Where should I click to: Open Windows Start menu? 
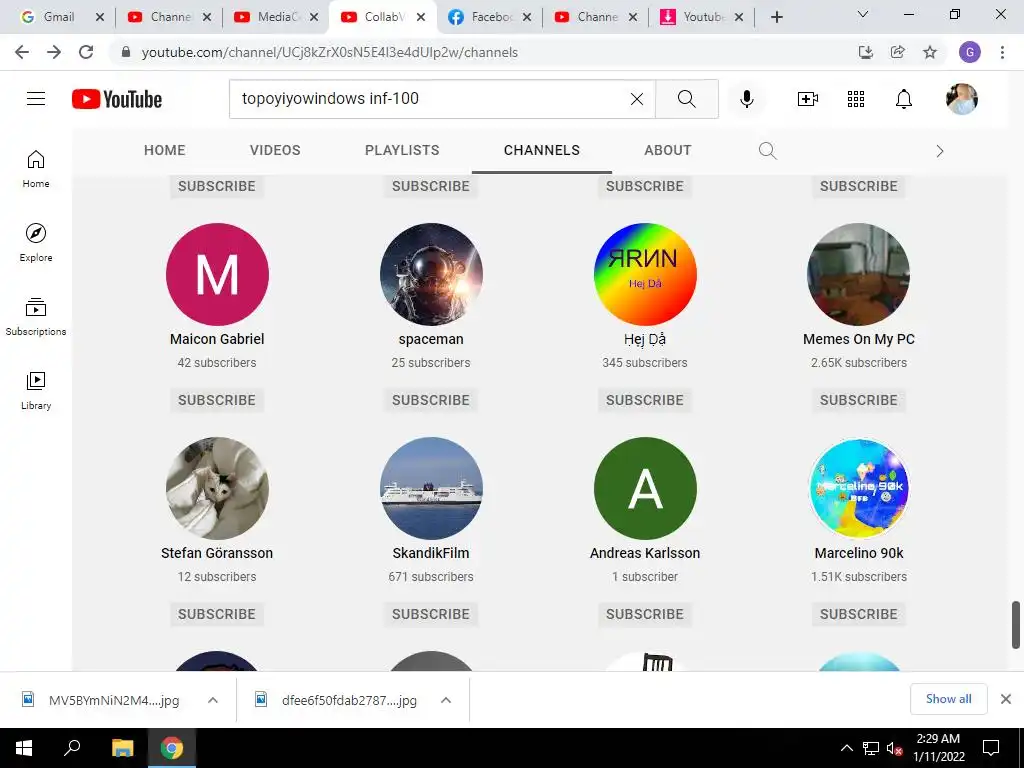[x=24, y=748]
